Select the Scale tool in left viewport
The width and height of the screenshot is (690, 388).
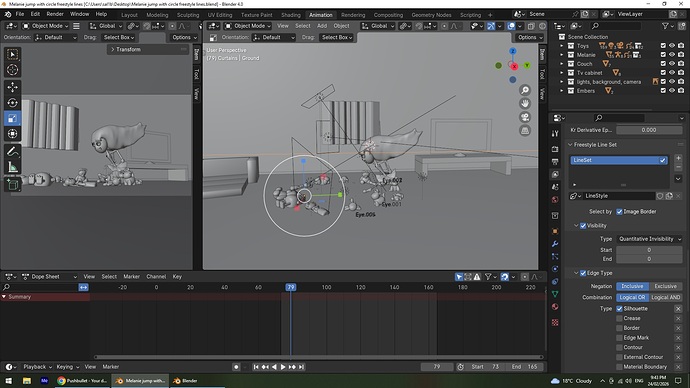pos(12,118)
